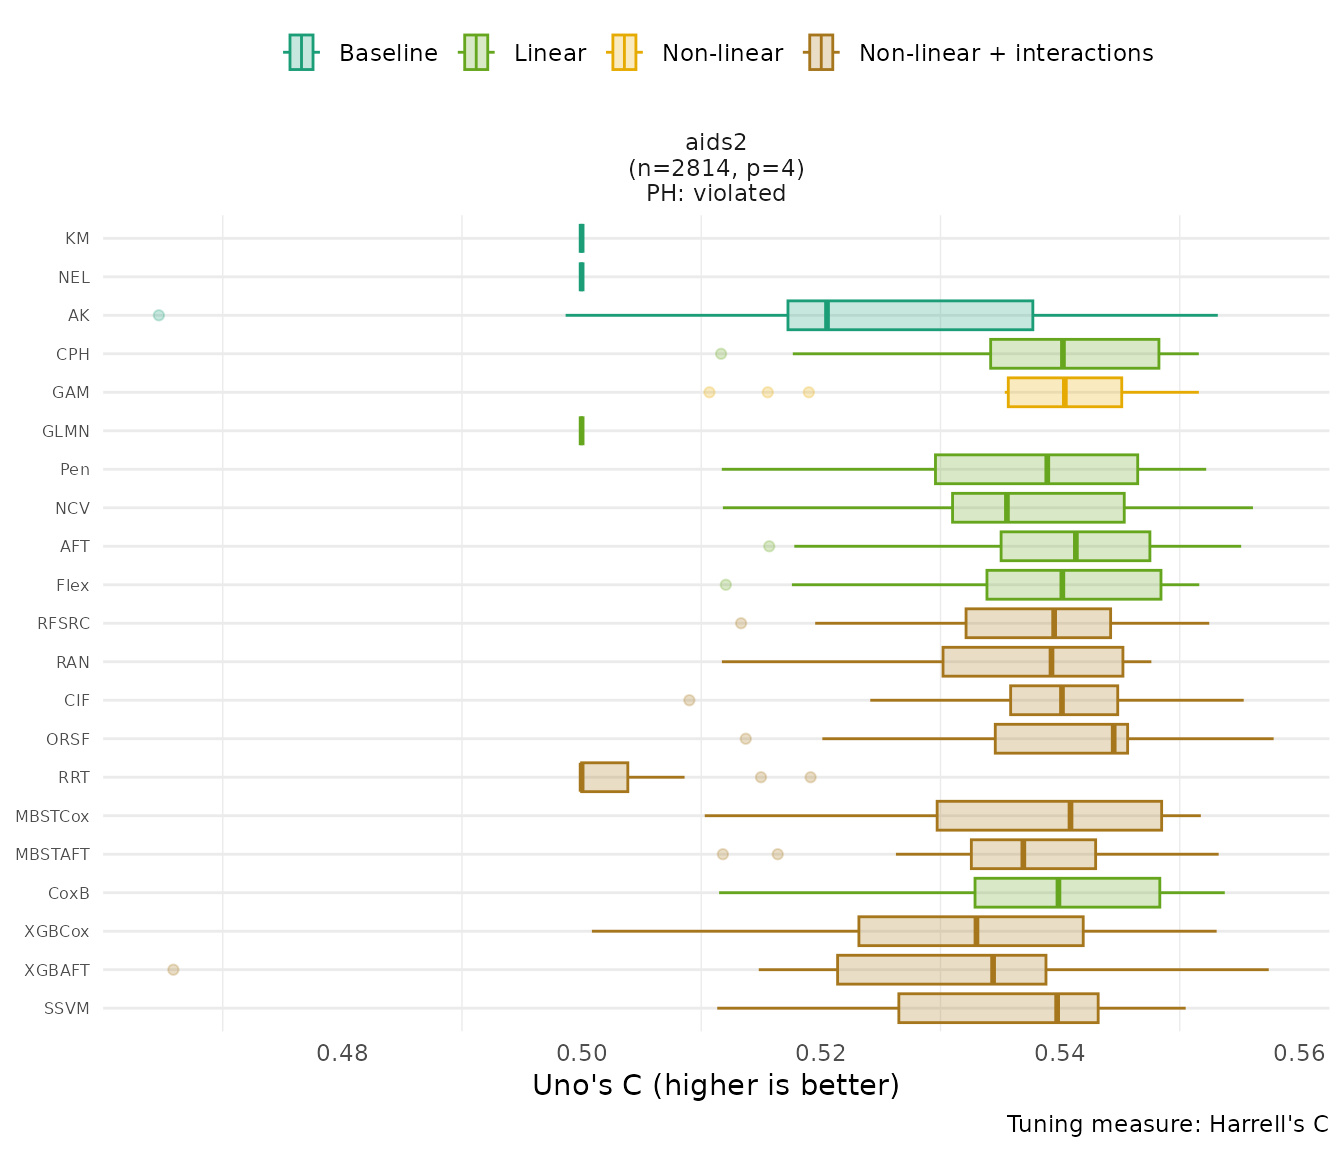The height and width of the screenshot is (1152, 1344).
Task: Click the leftmost GAM outlier point
Action: 709,392
